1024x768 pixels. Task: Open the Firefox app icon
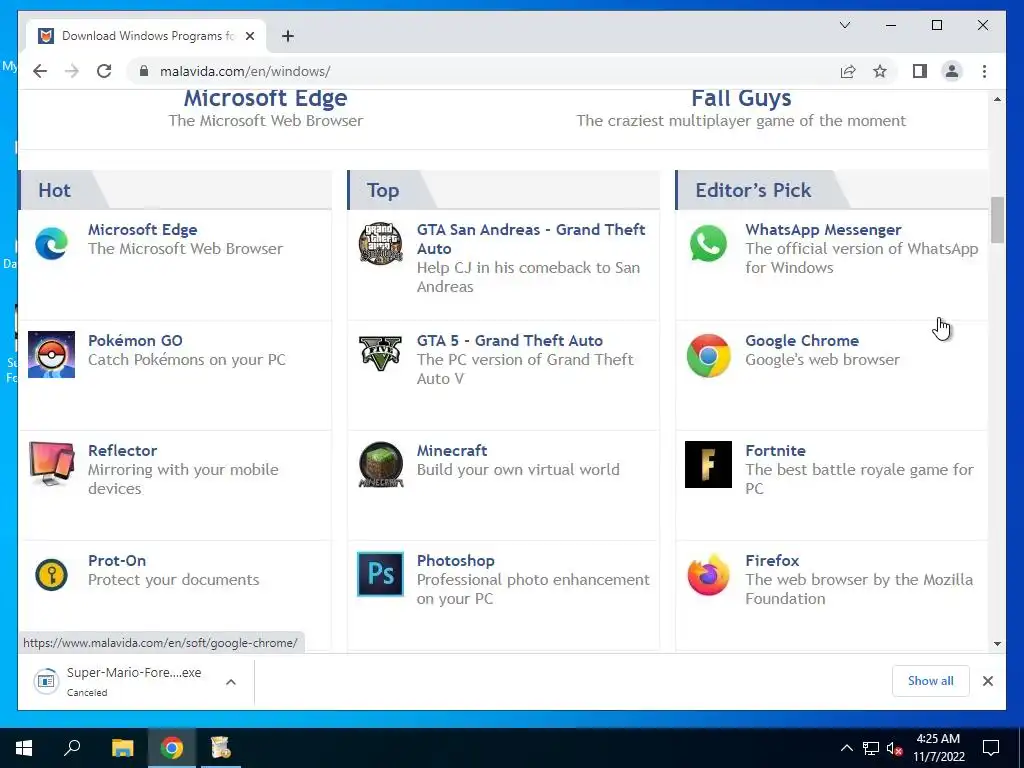tap(709, 575)
